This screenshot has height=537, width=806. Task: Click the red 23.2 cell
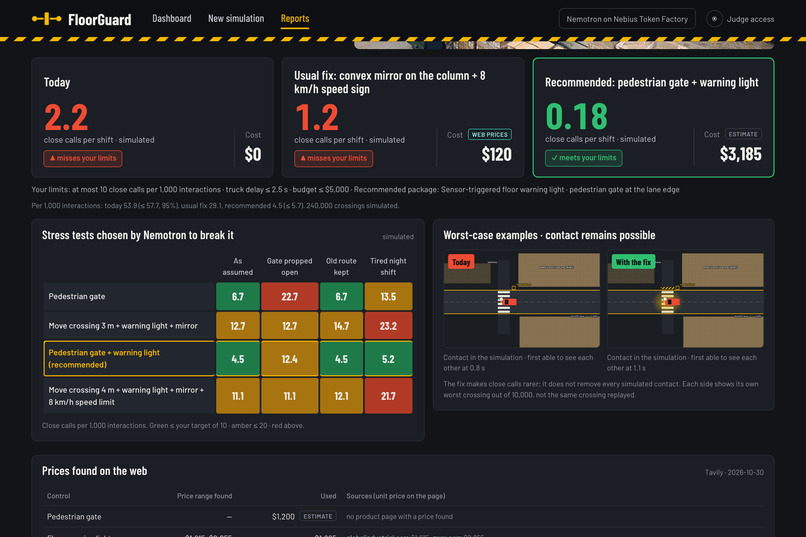coord(388,326)
